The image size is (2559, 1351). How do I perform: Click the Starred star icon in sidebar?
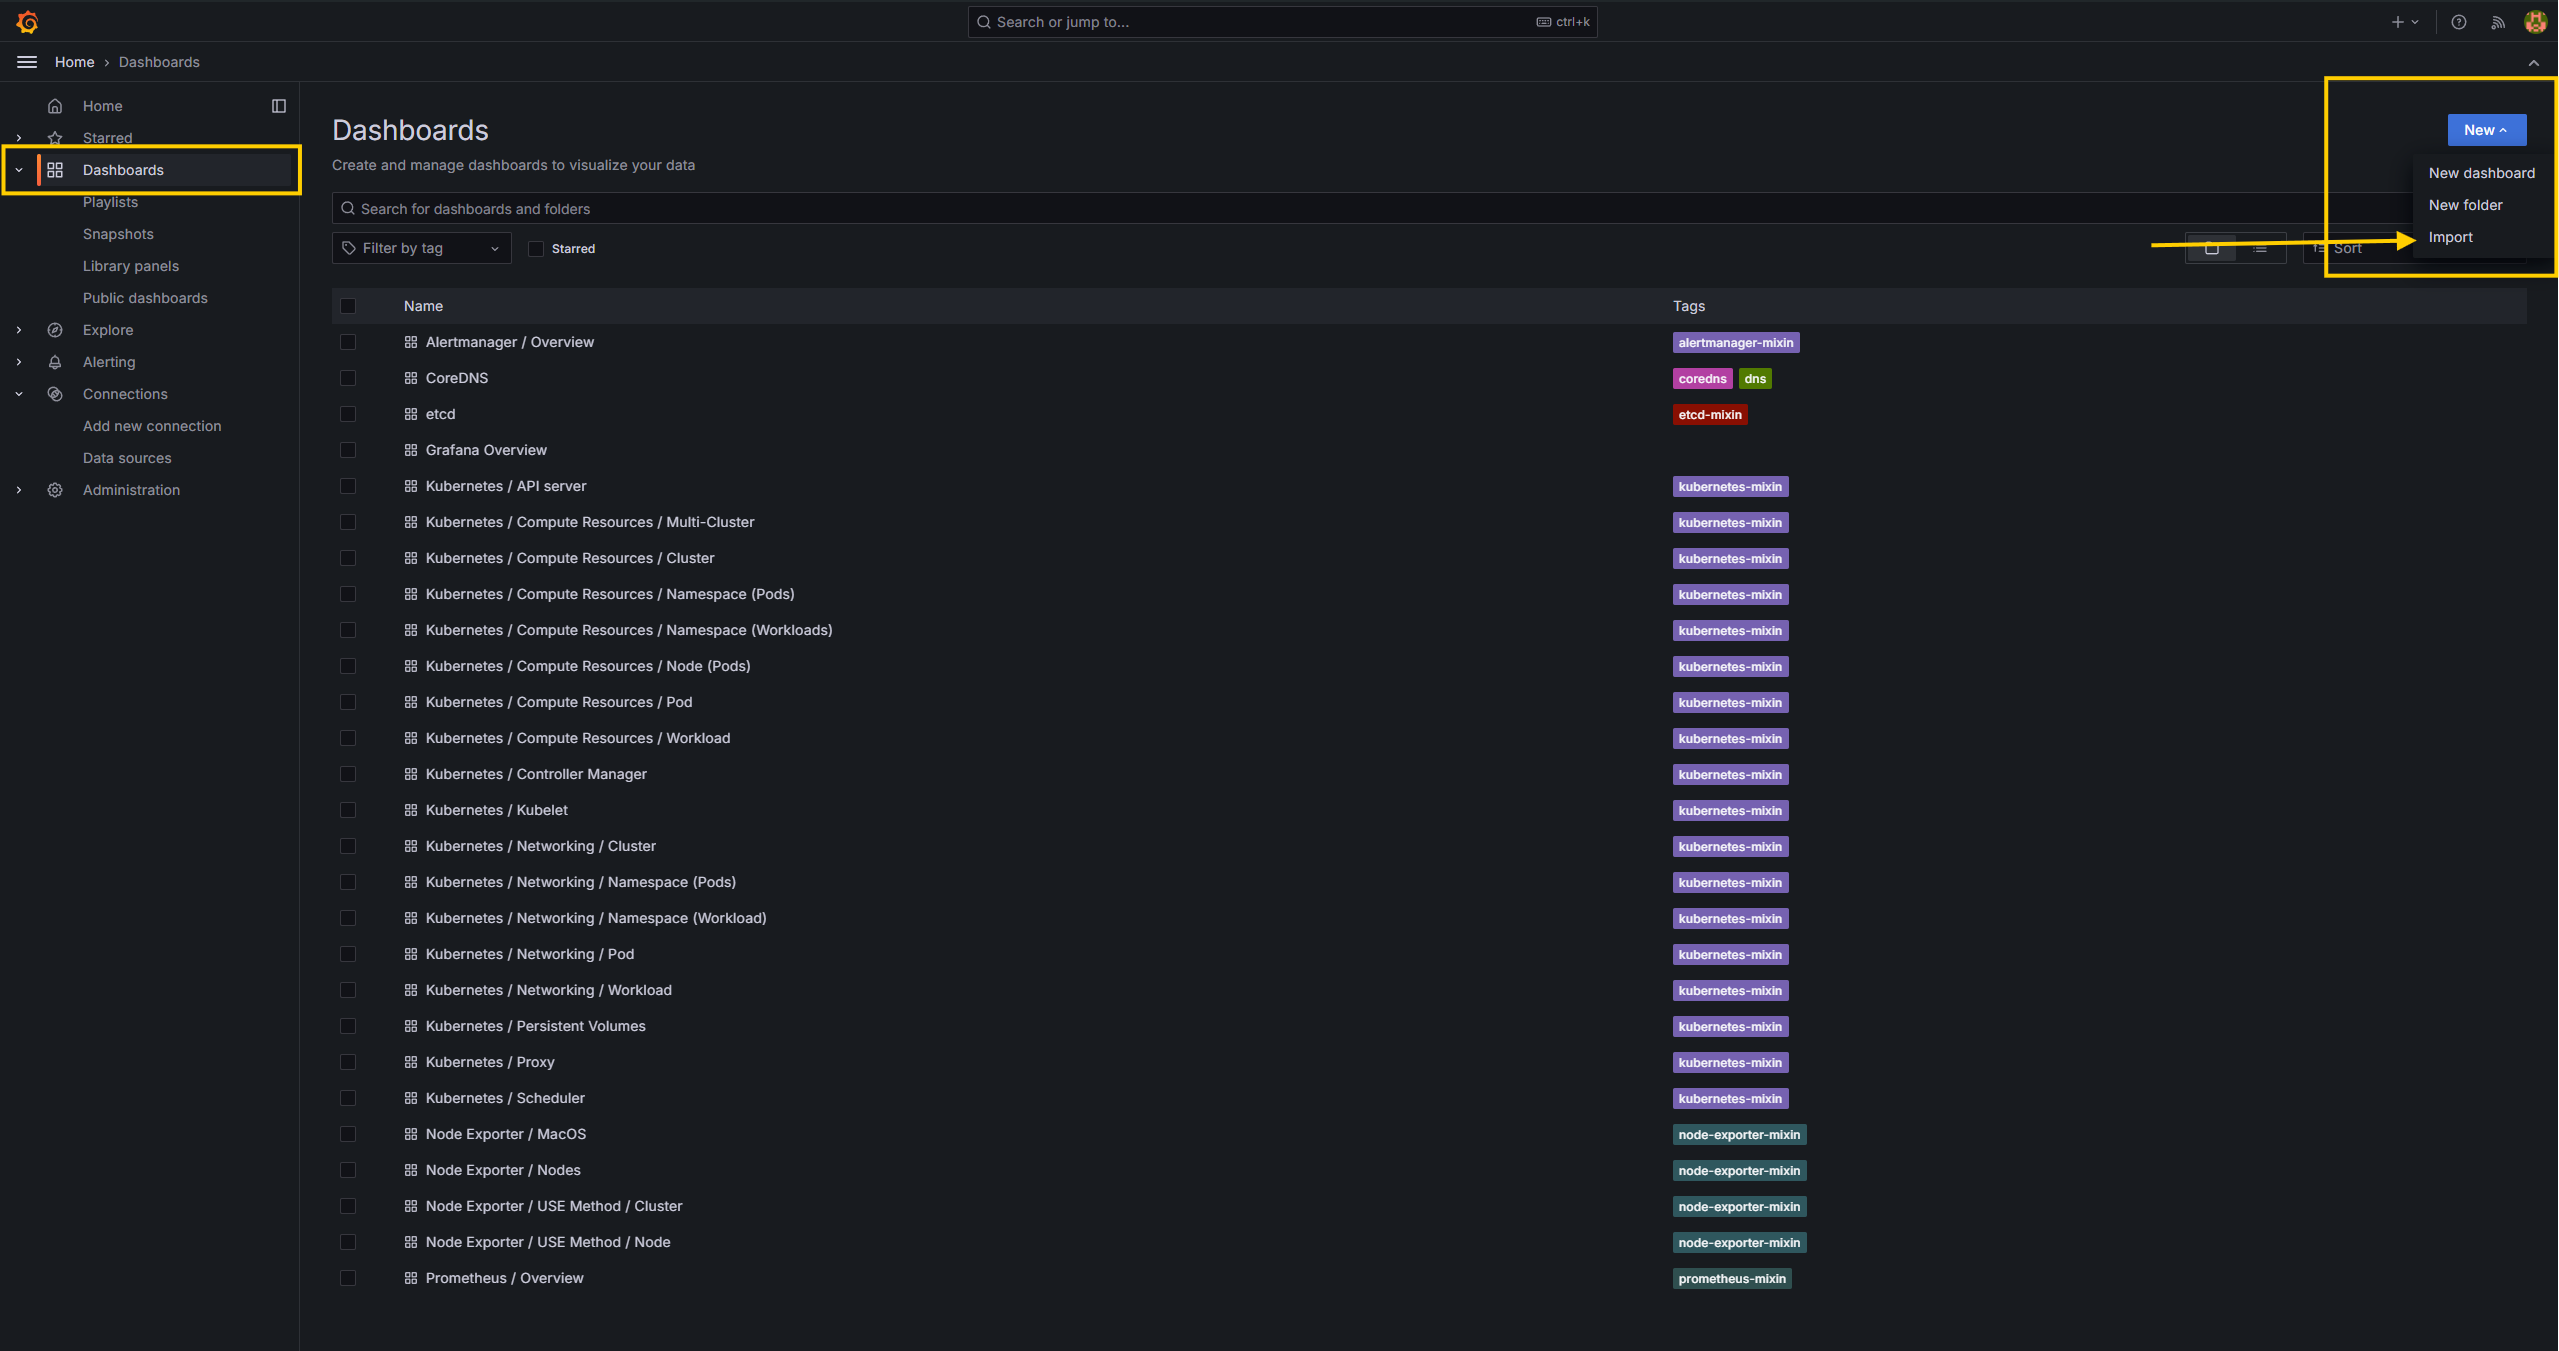(x=55, y=138)
